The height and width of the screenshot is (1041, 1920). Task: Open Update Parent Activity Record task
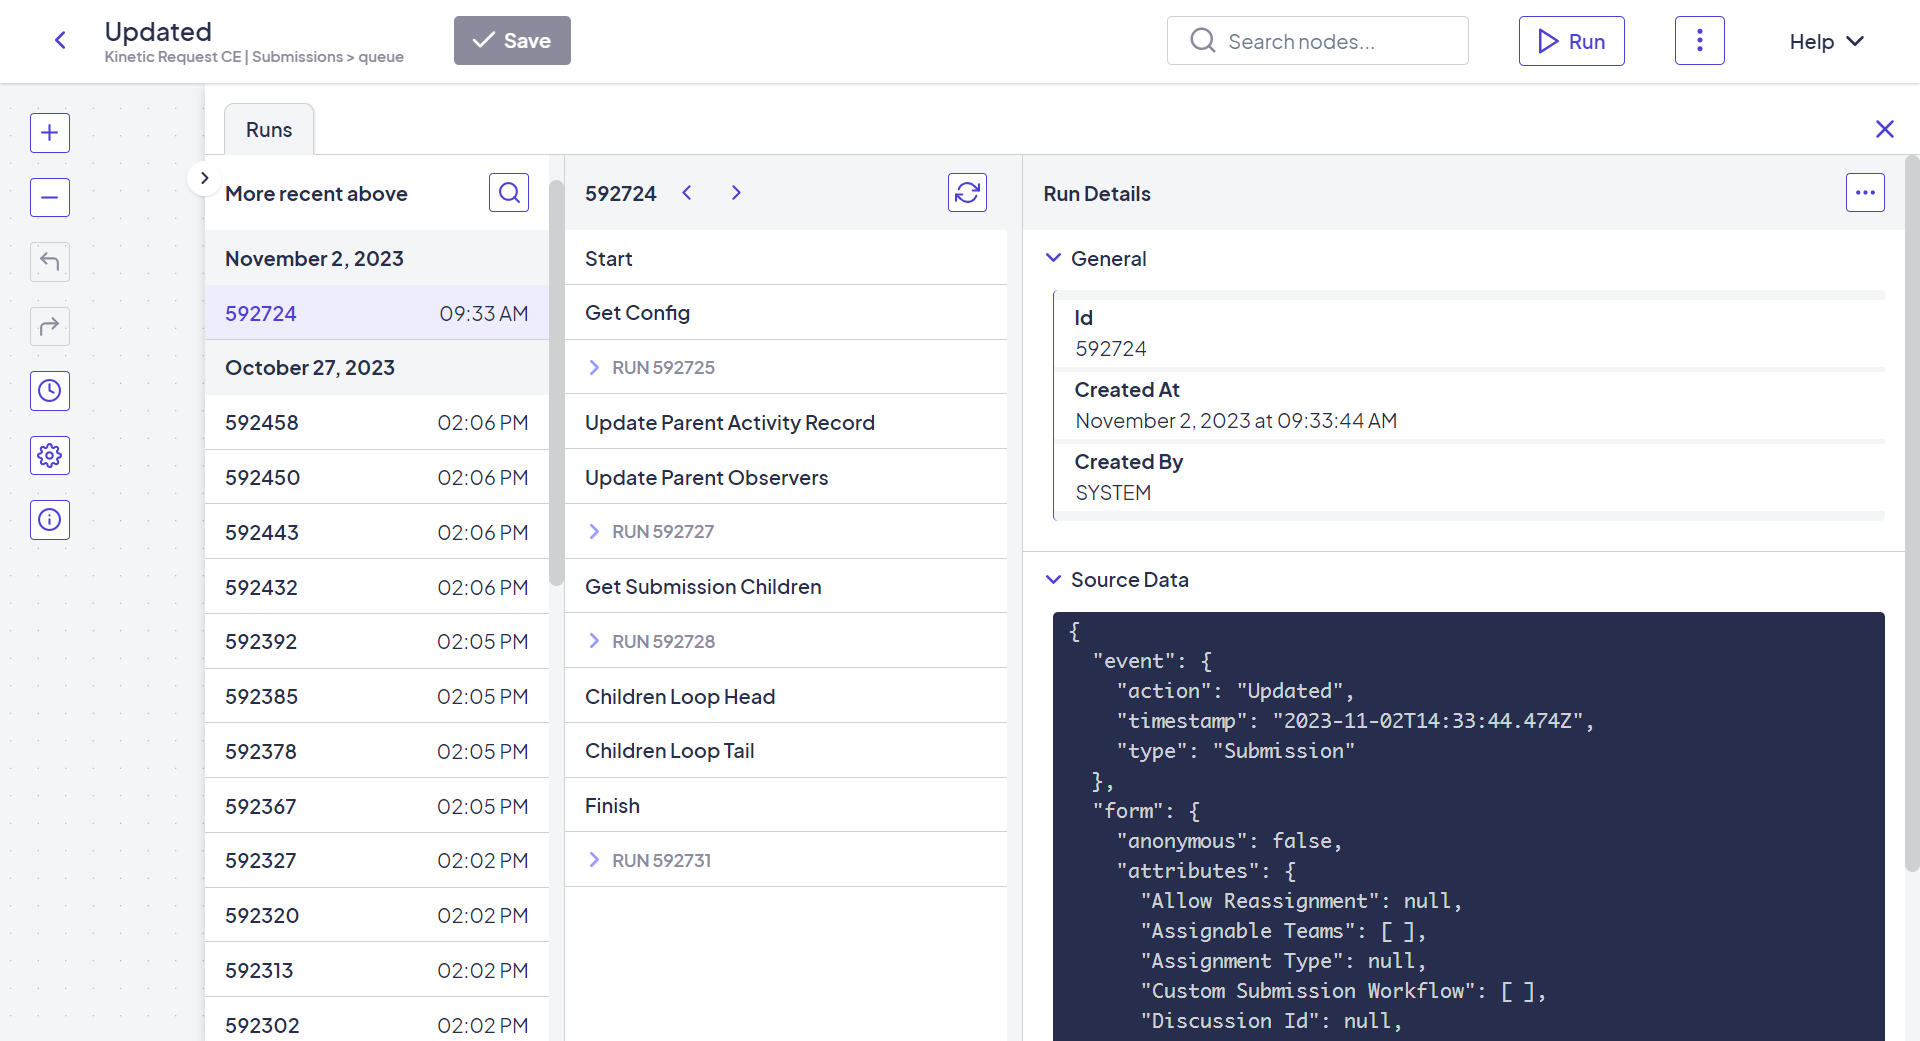click(786, 422)
